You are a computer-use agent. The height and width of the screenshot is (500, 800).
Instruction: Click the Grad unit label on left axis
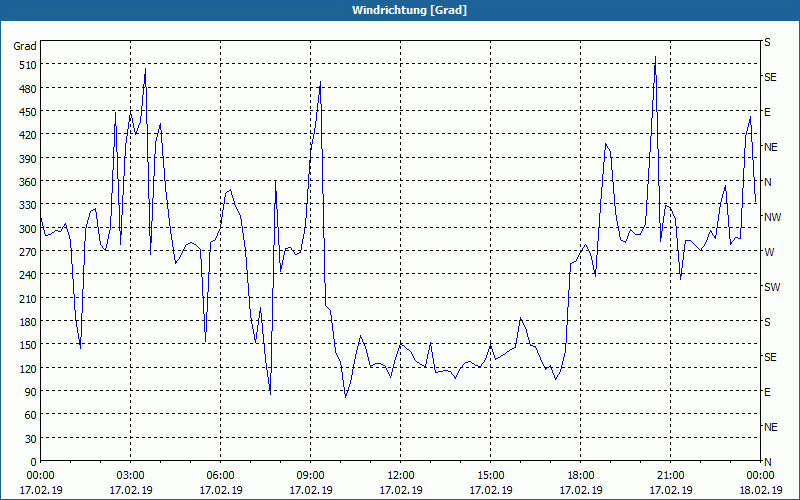(x=25, y=46)
